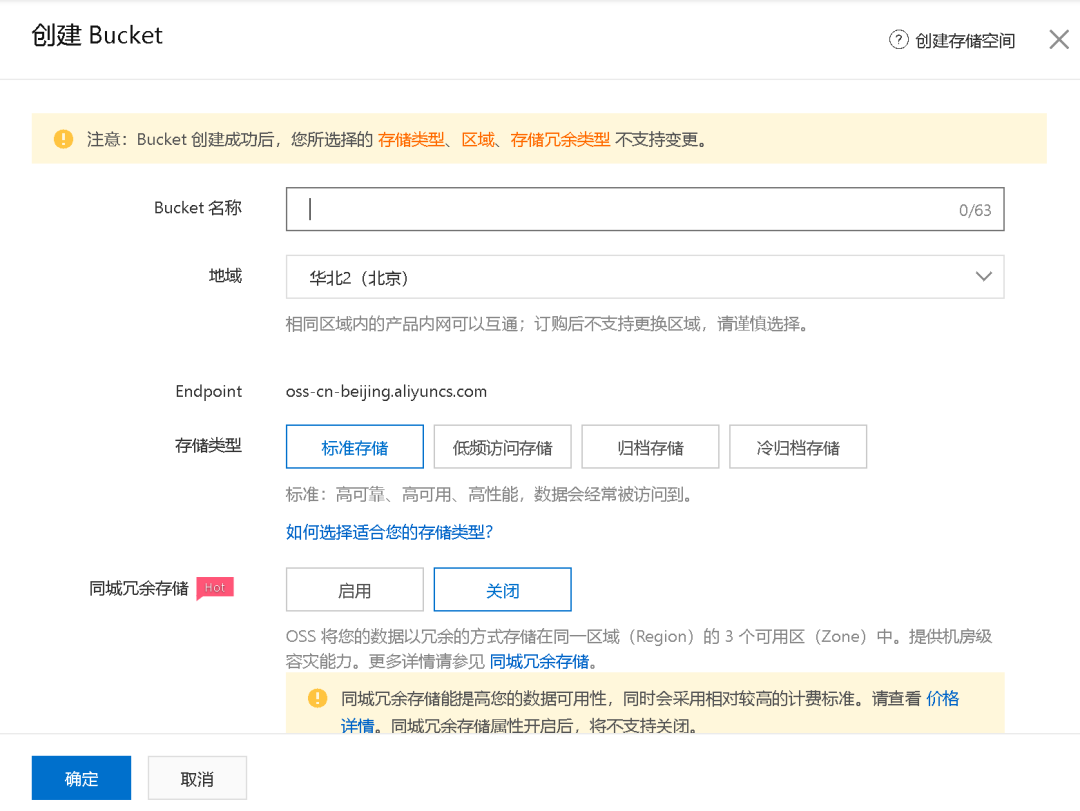Select 标准存储 storage type
The width and height of the screenshot is (1080, 811).
pos(355,447)
